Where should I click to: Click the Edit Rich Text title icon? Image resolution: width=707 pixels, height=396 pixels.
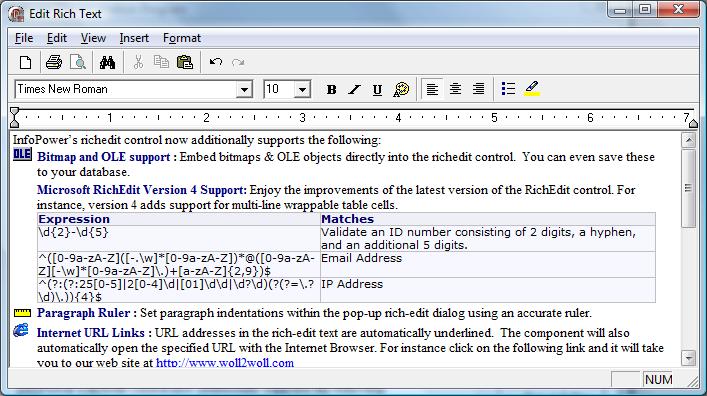[16, 14]
